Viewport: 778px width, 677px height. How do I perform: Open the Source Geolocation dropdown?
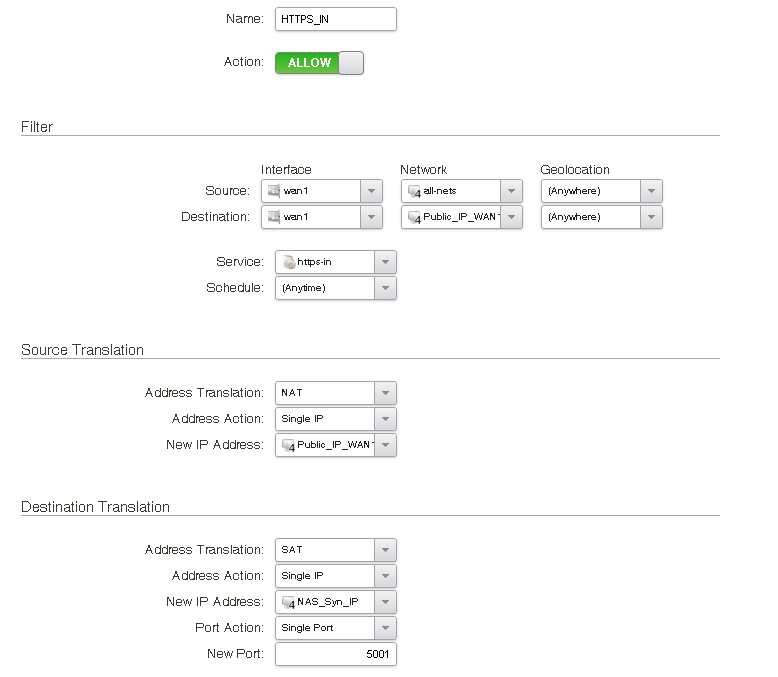pyautogui.click(x=651, y=191)
